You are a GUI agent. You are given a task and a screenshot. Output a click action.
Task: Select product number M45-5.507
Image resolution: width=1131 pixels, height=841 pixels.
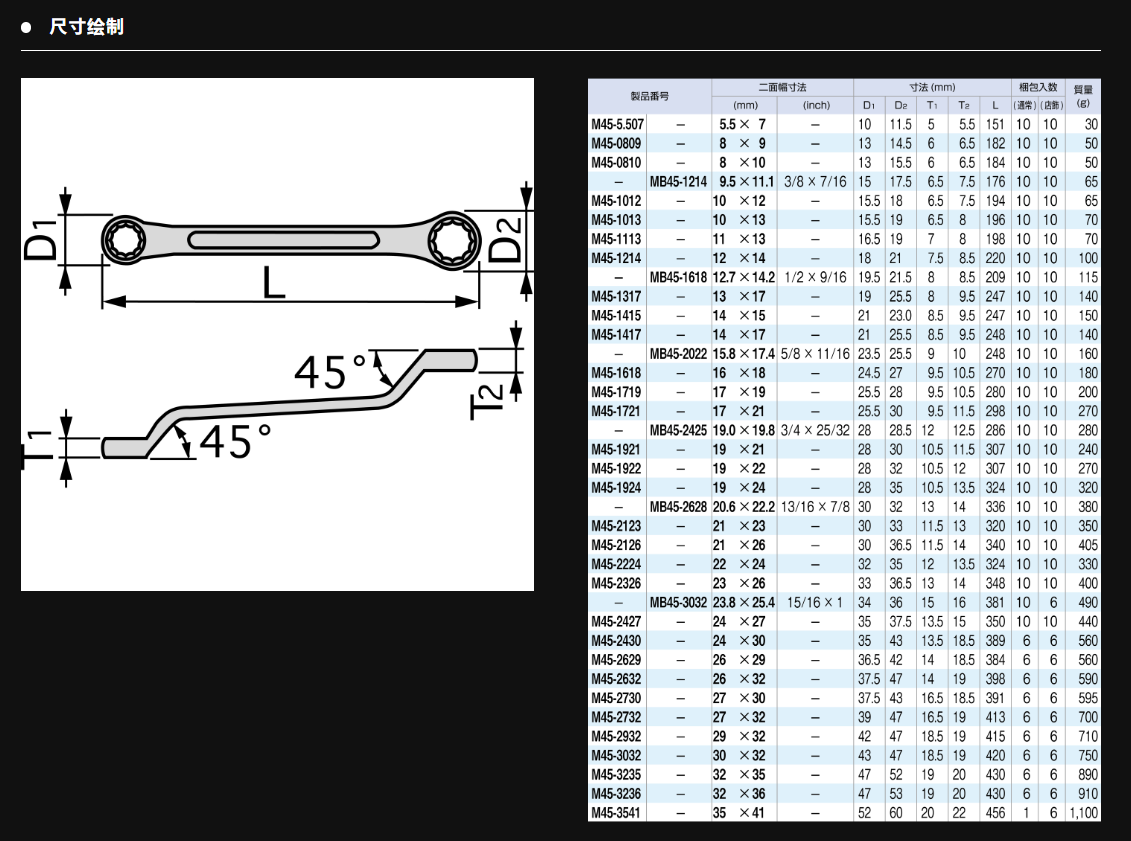(x=617, y=124)
